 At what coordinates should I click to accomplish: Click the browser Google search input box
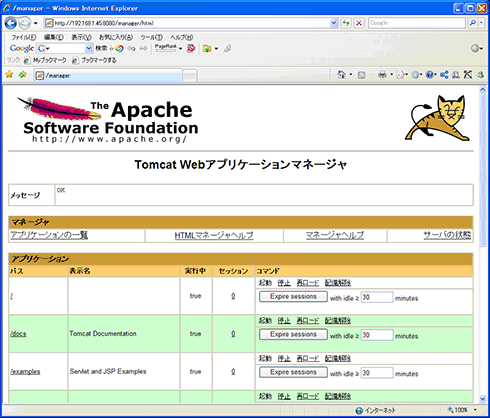[x=417, y=23]
